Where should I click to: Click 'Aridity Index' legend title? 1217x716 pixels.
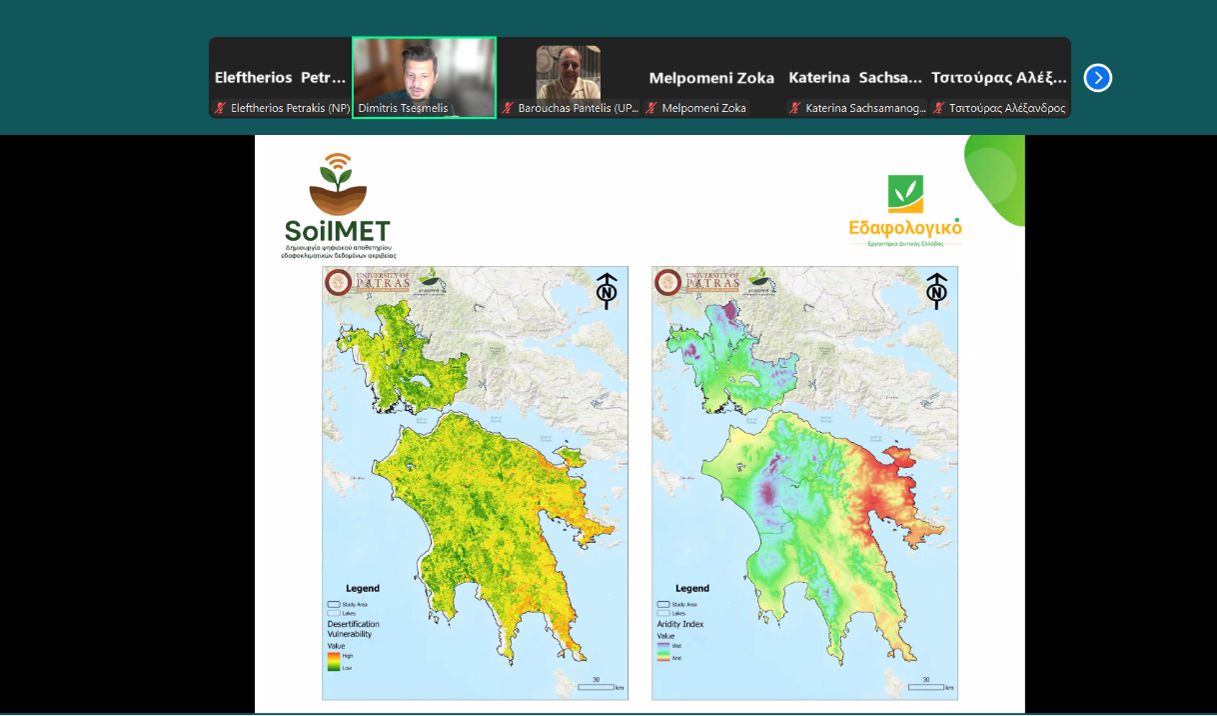(680, 624)
